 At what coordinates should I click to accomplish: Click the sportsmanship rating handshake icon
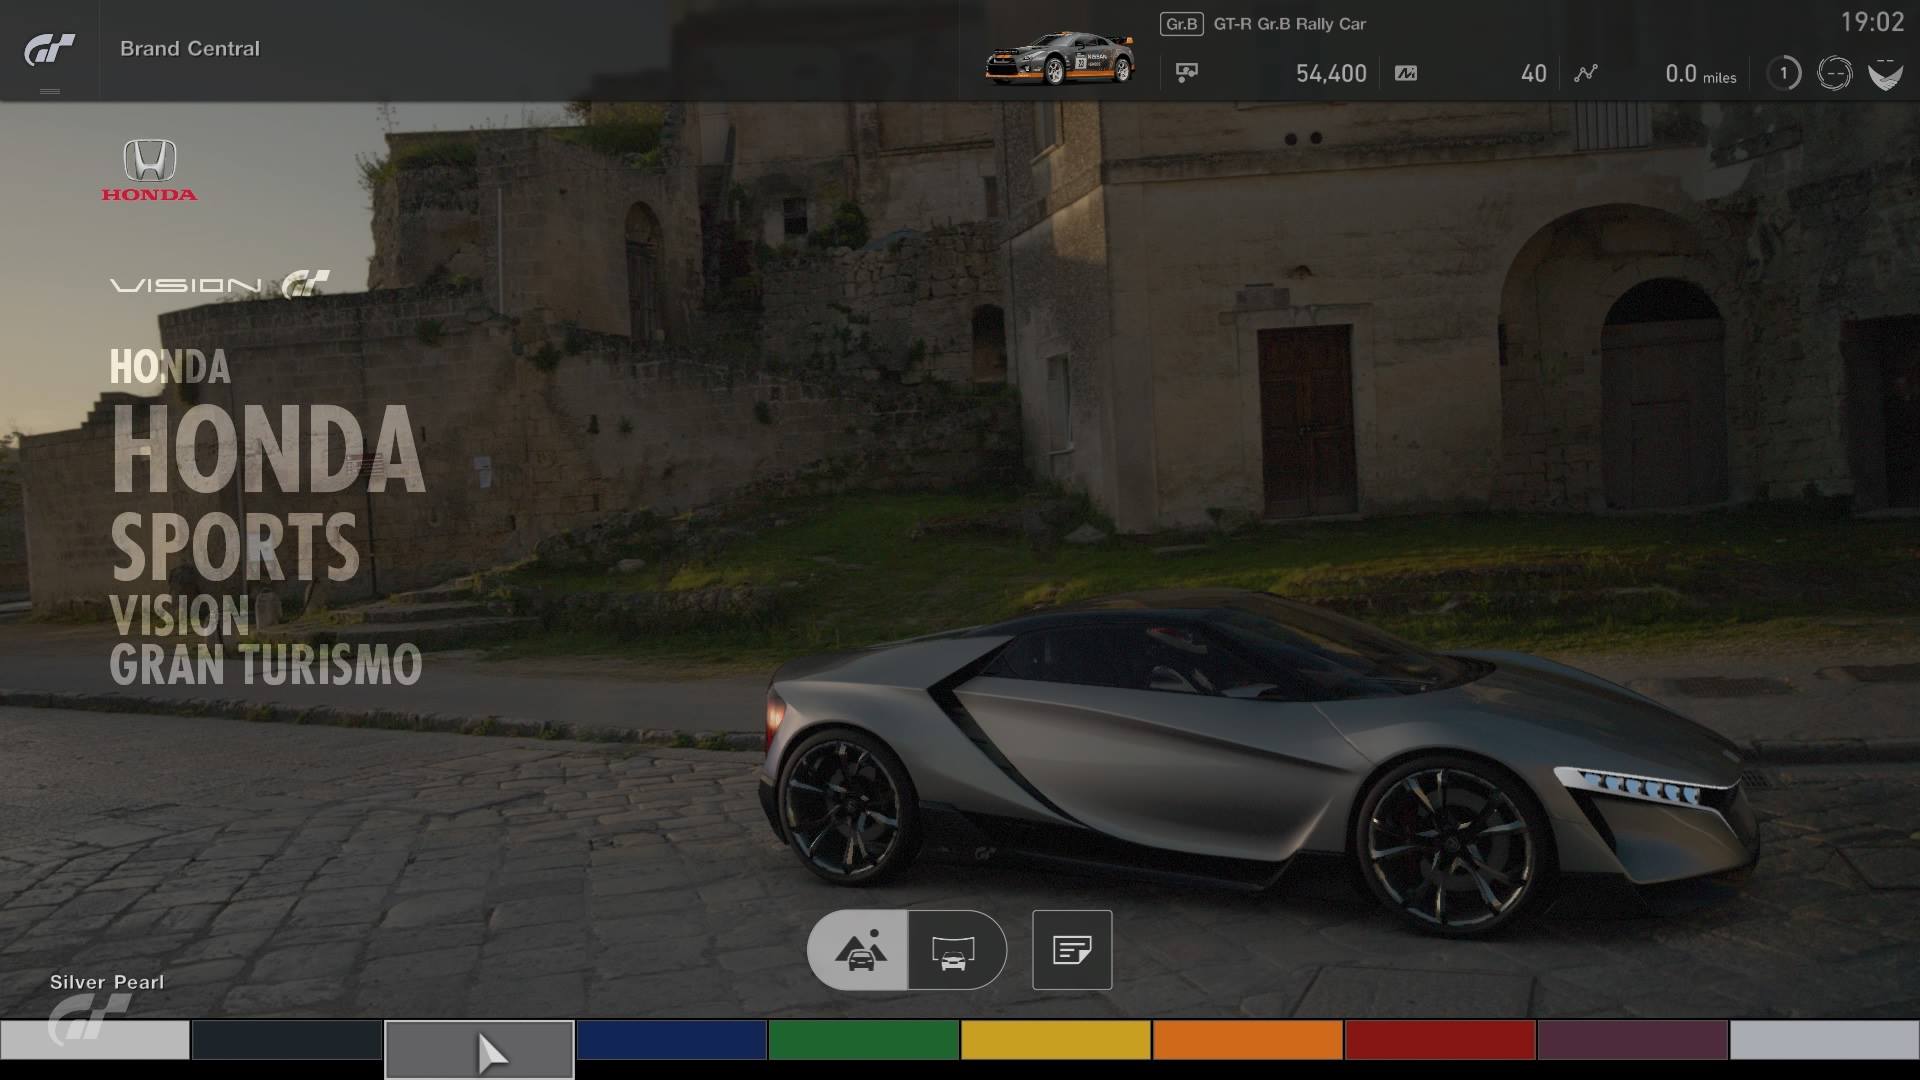click(x=1885, y=74)
